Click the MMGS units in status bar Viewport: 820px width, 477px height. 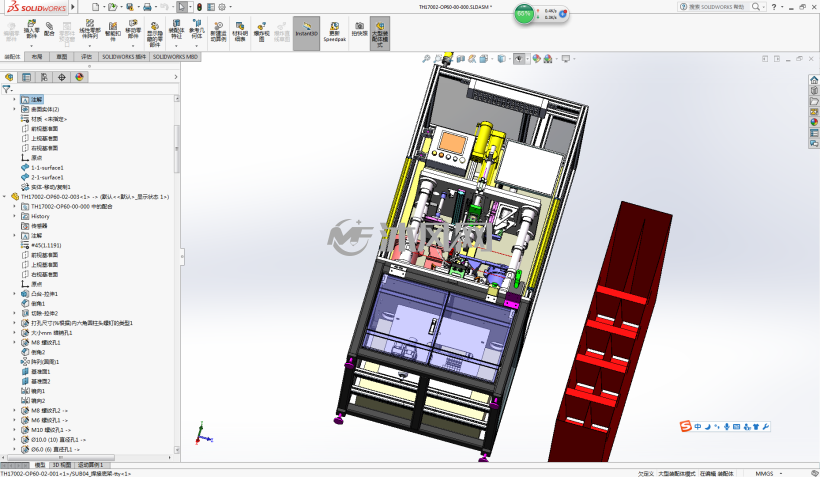point(764,473)
